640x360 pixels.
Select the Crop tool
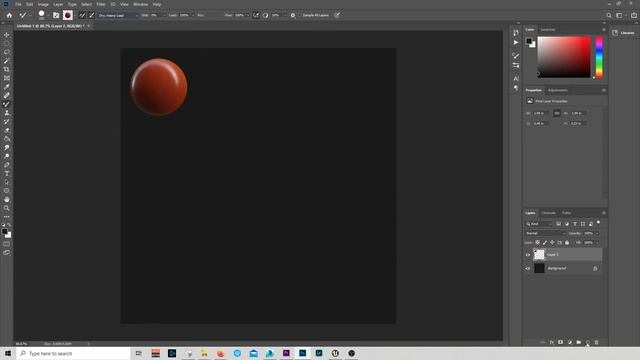pos(7,69)
